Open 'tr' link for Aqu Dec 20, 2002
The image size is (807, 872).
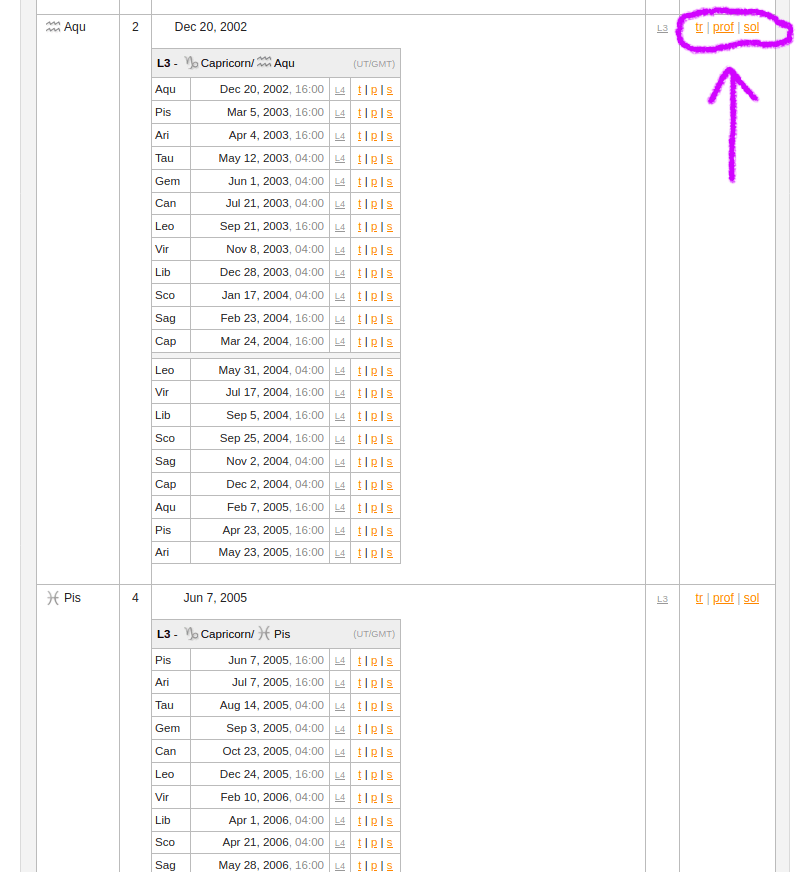[699, 27]
